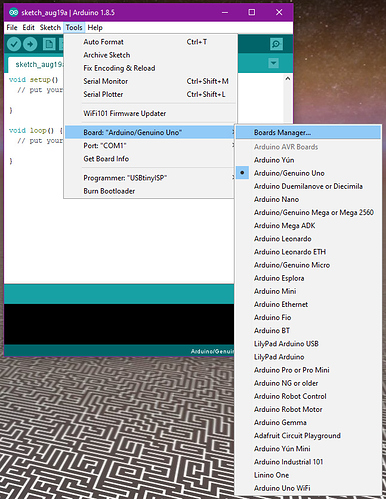Minimize the Arduino window
Viewport: 386px width, 499px height.
coord(225,13)
